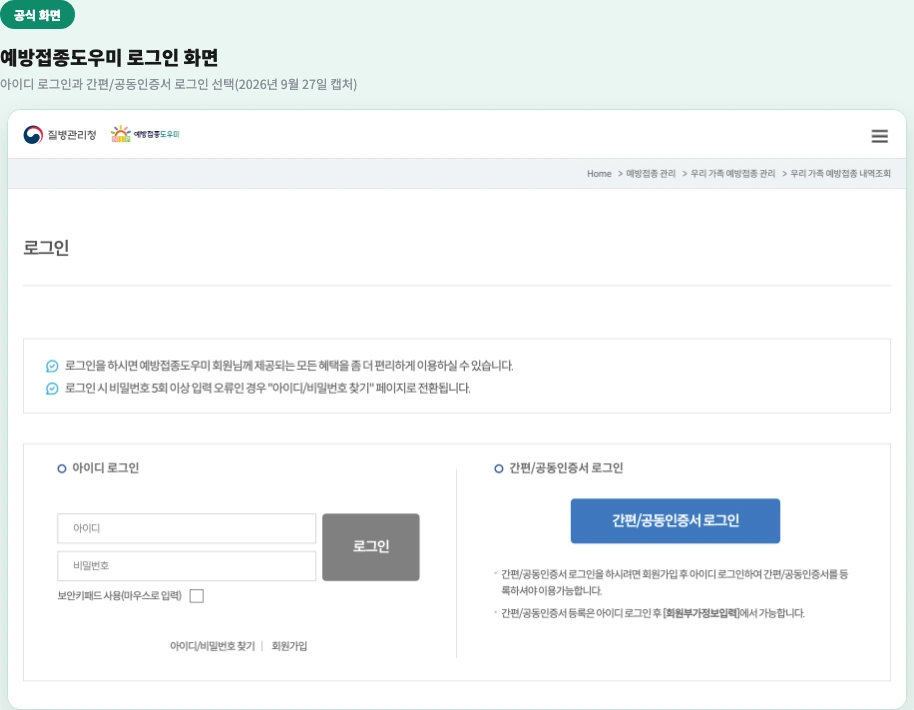Go to Home breadcrumb
Screen dimensions: 914x710
pos(599,173)
